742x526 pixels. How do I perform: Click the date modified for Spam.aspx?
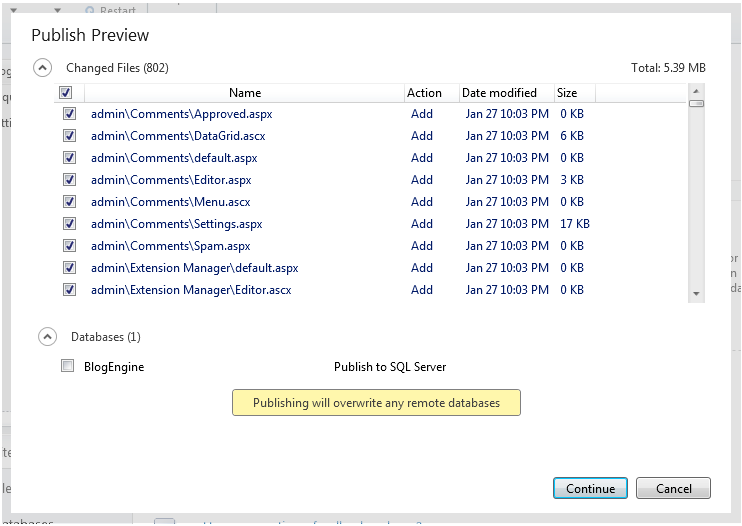tap(507, 246)
